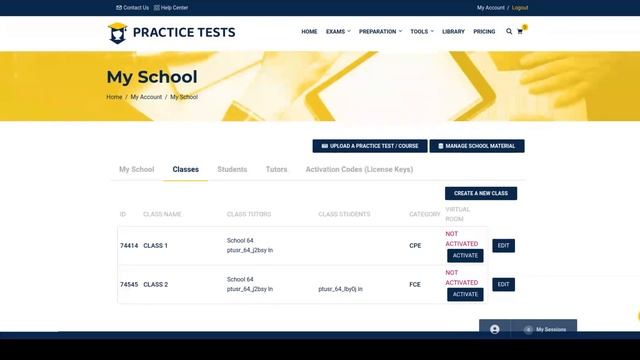Click the round icon beside My Sessions

(528, 329)
